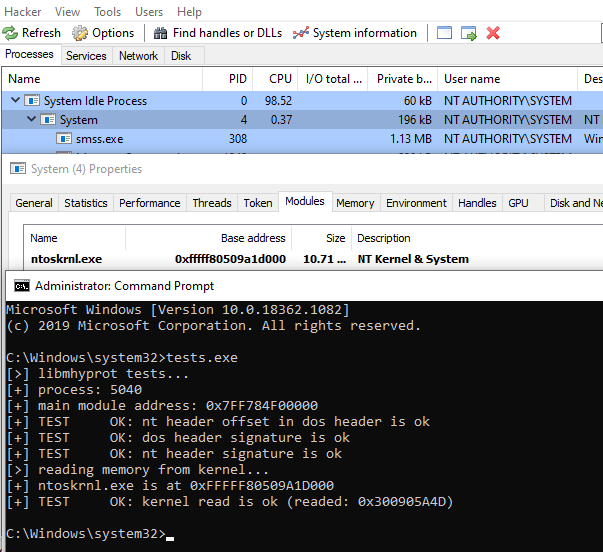Sort processes by Name column header
This screenshot has height=552, width=603.
[102, 79]
